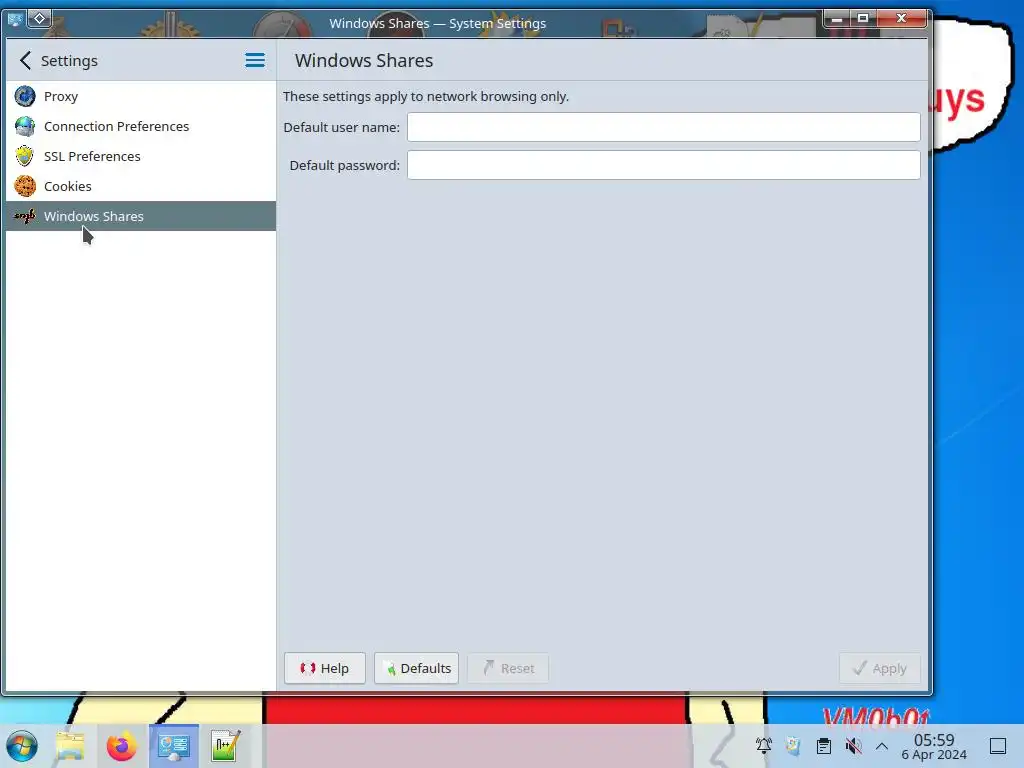Viewport: 1024px width, 768px height.
Task: Click the Reset button
Action: [508, 668]
